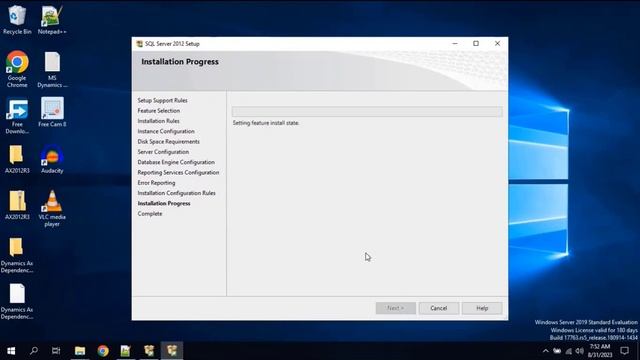Screen dimensions: 640x360
Task: Click the 'Setting feature install state' text
Action: point(266,123)
